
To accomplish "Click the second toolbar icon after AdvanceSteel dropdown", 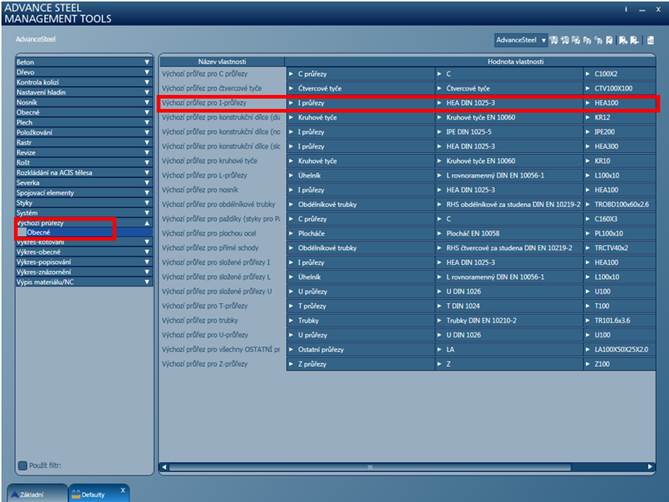I will (x=565, y=40).
